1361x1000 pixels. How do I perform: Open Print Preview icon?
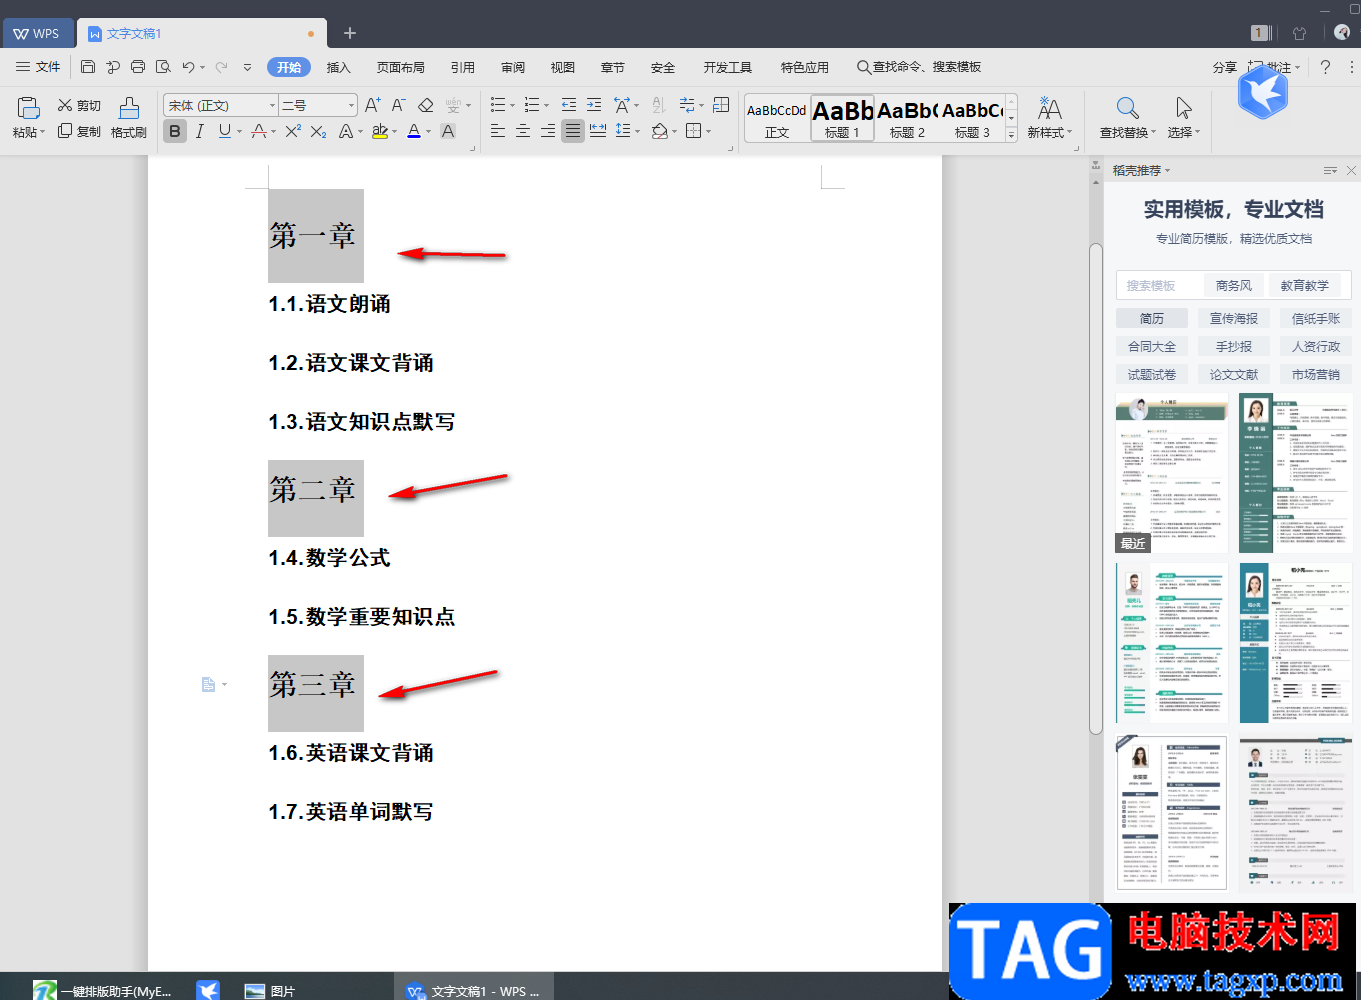pyautogui.click(x=163, y=67)
